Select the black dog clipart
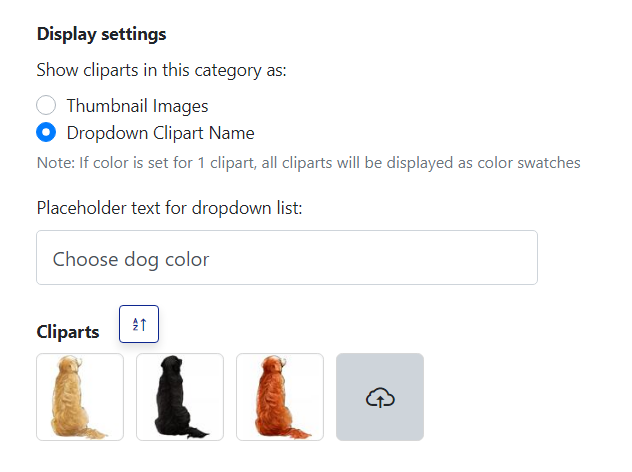Viewport: 632px width, 472px height. click(180, 397)
